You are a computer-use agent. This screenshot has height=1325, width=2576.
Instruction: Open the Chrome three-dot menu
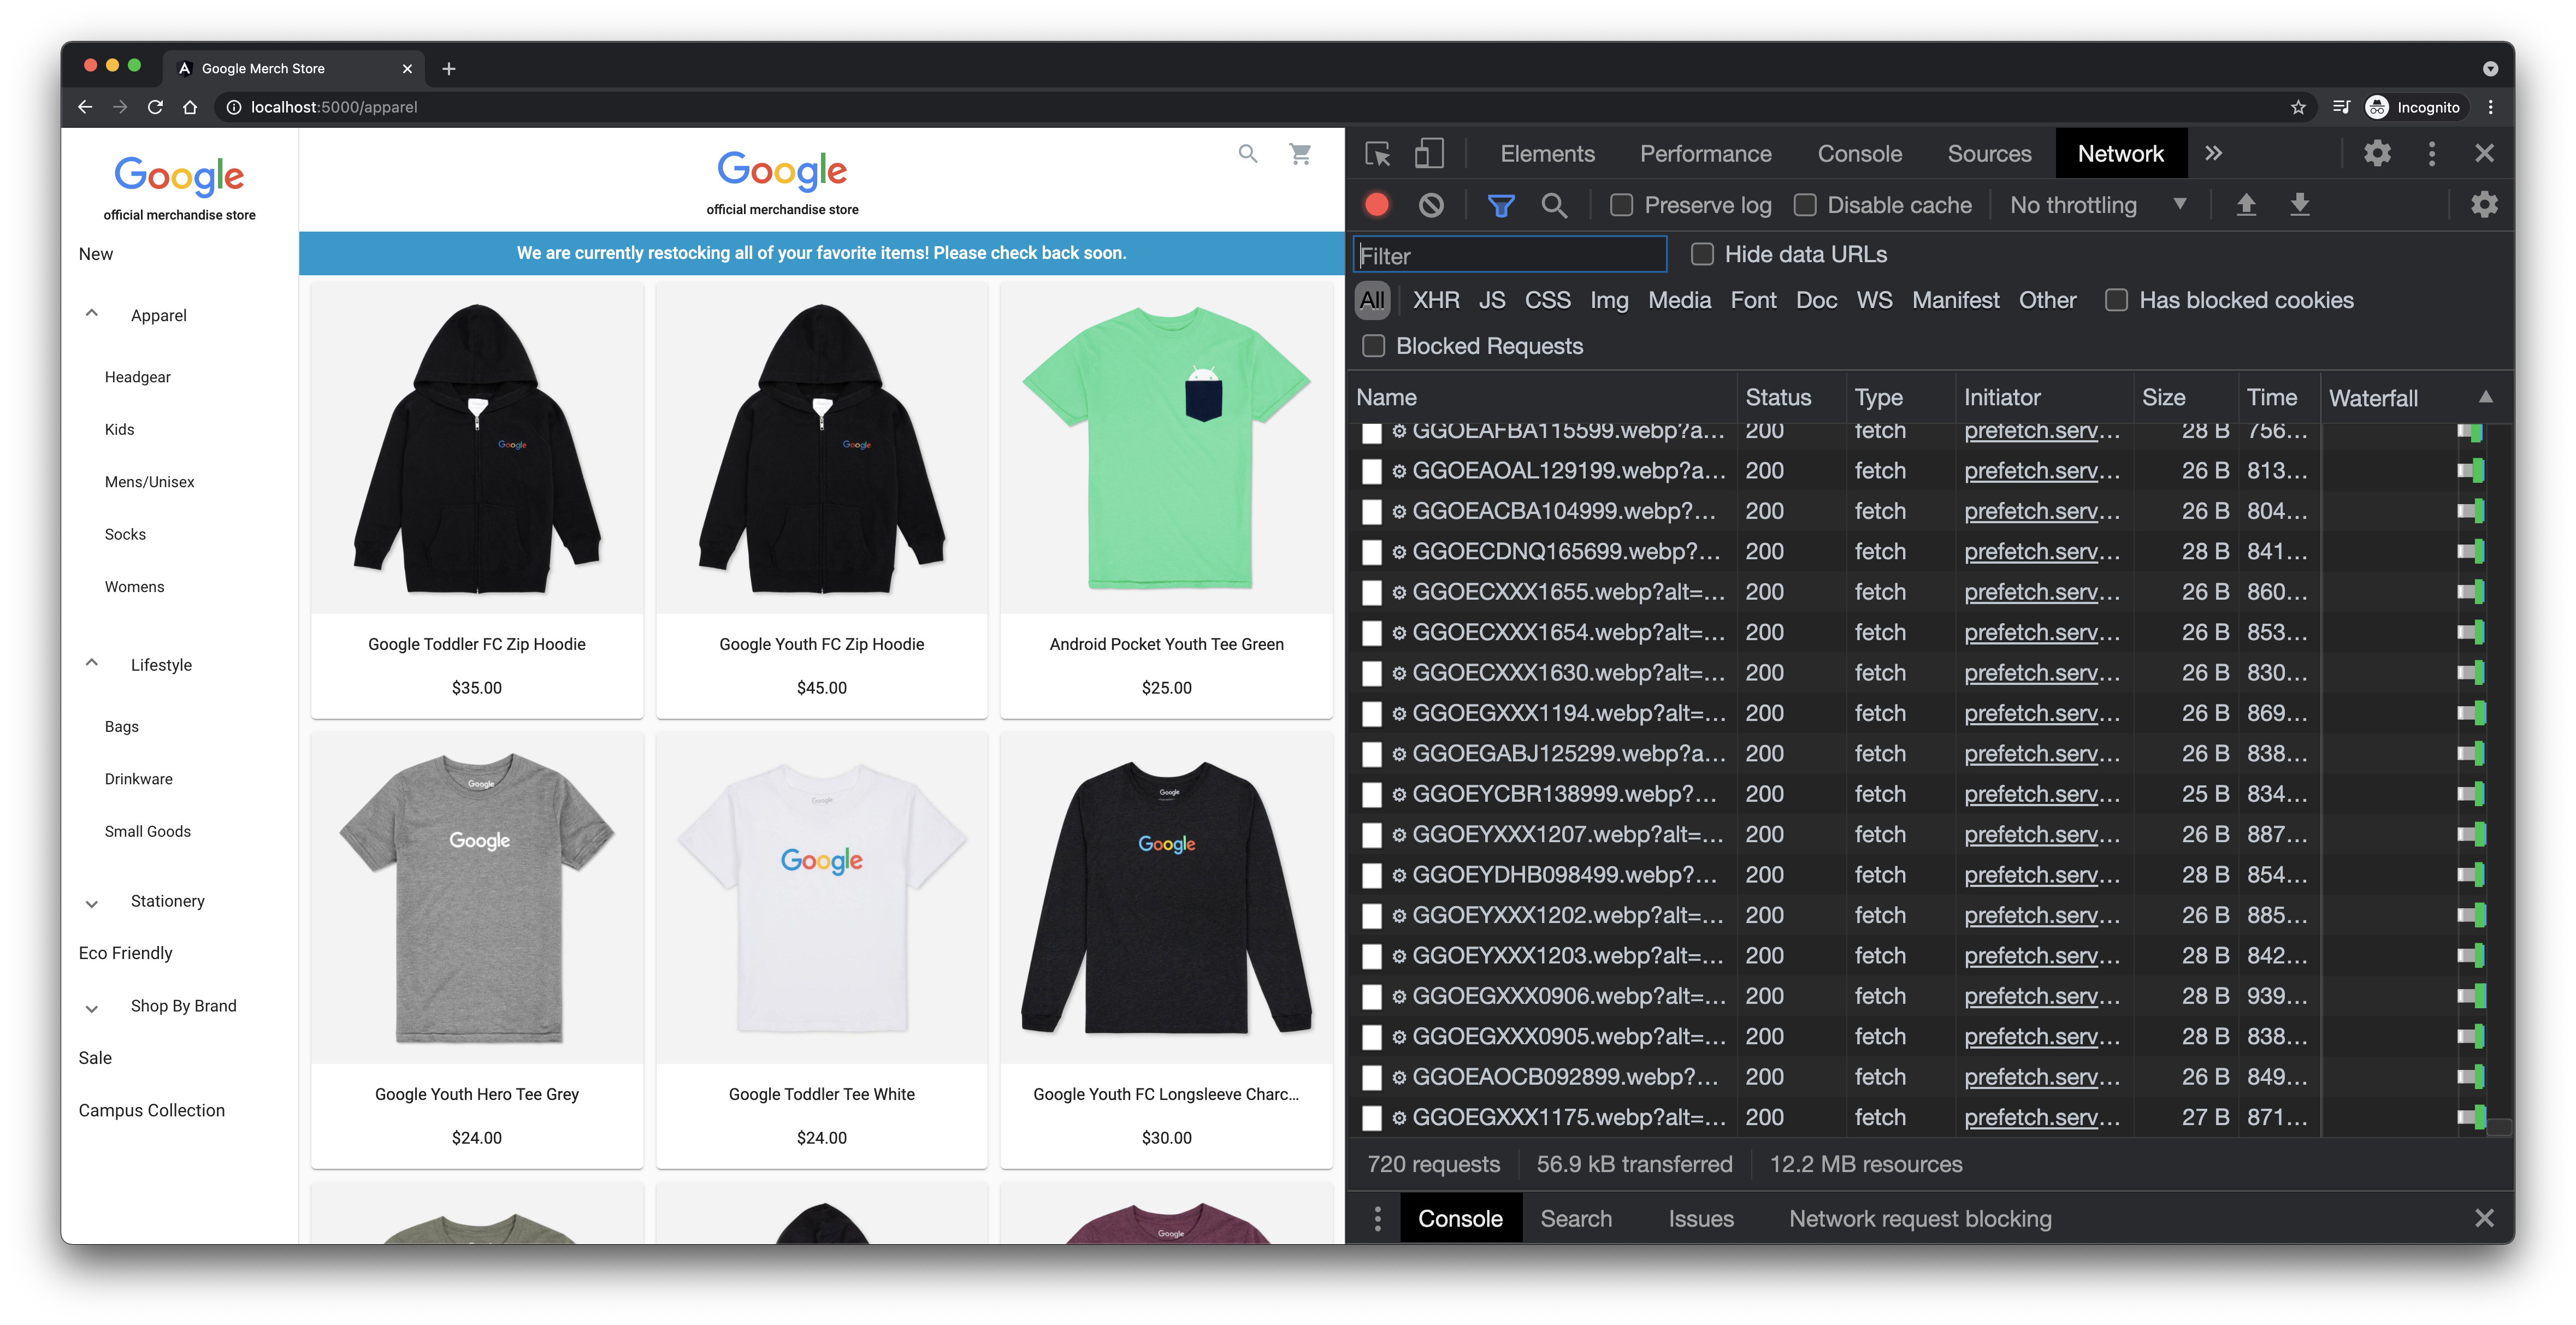point(2491,107)
